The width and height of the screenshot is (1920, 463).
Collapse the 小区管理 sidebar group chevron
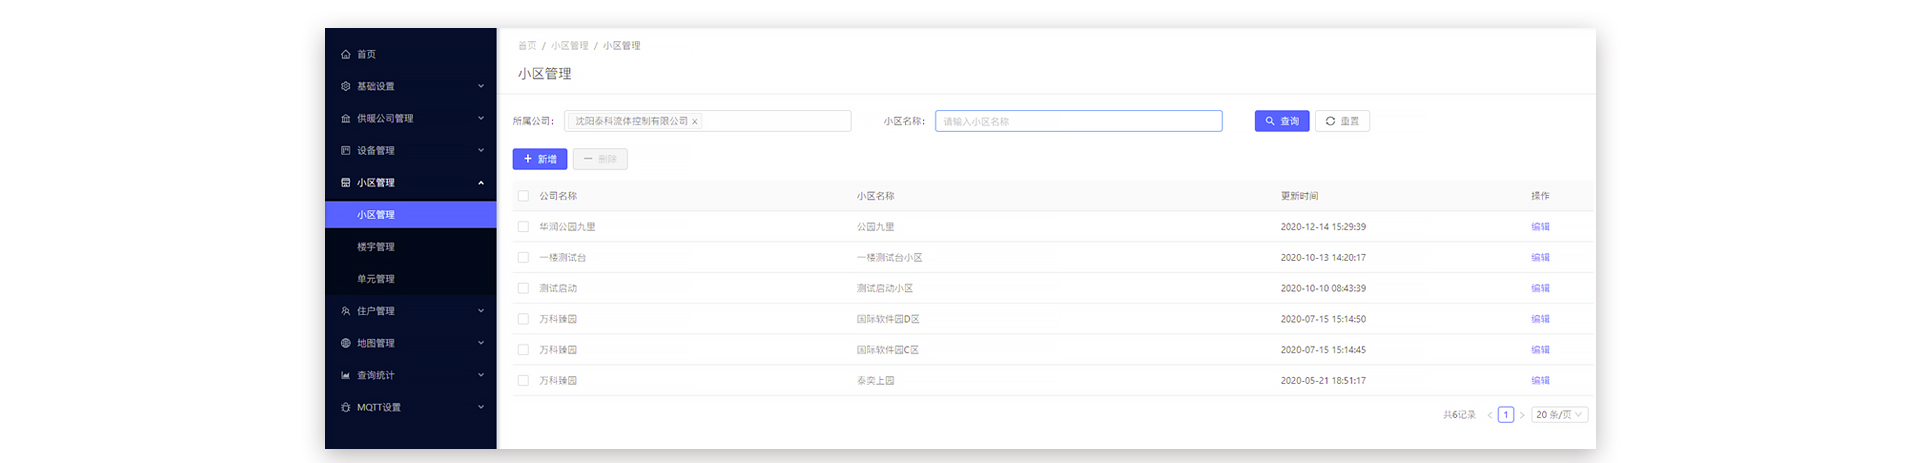click(x=481, y=183)
